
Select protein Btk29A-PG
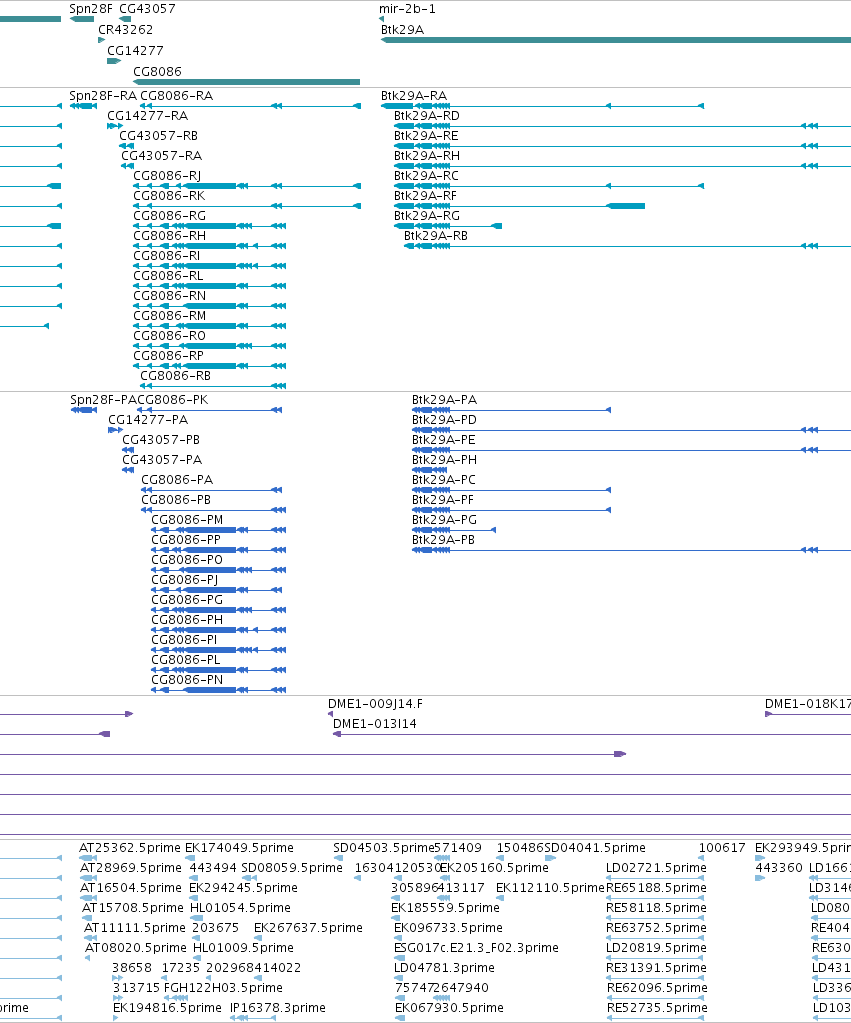[x=444, y=520]
